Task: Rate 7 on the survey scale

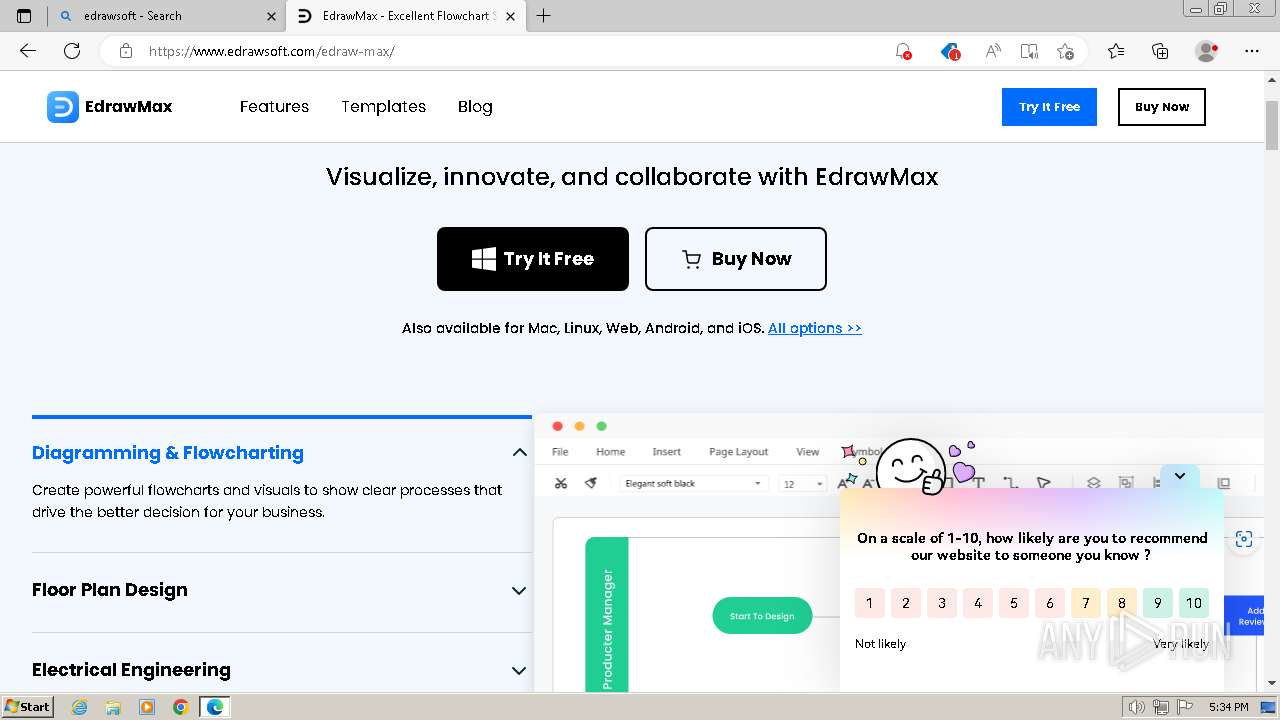Action: (1085, 603)
